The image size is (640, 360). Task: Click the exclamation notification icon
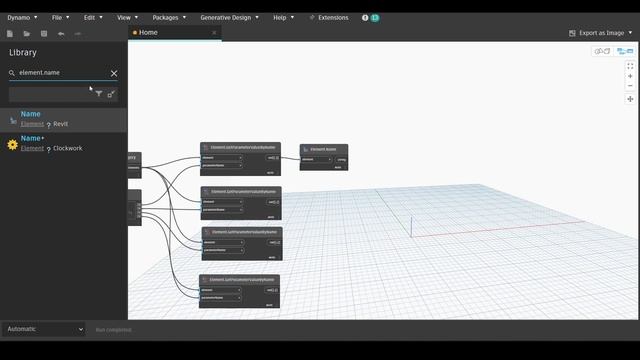click(365, 18)
